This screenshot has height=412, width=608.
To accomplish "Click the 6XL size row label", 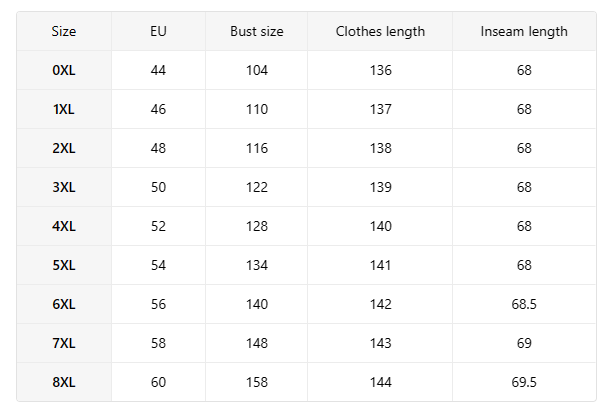I will (64, 304).
